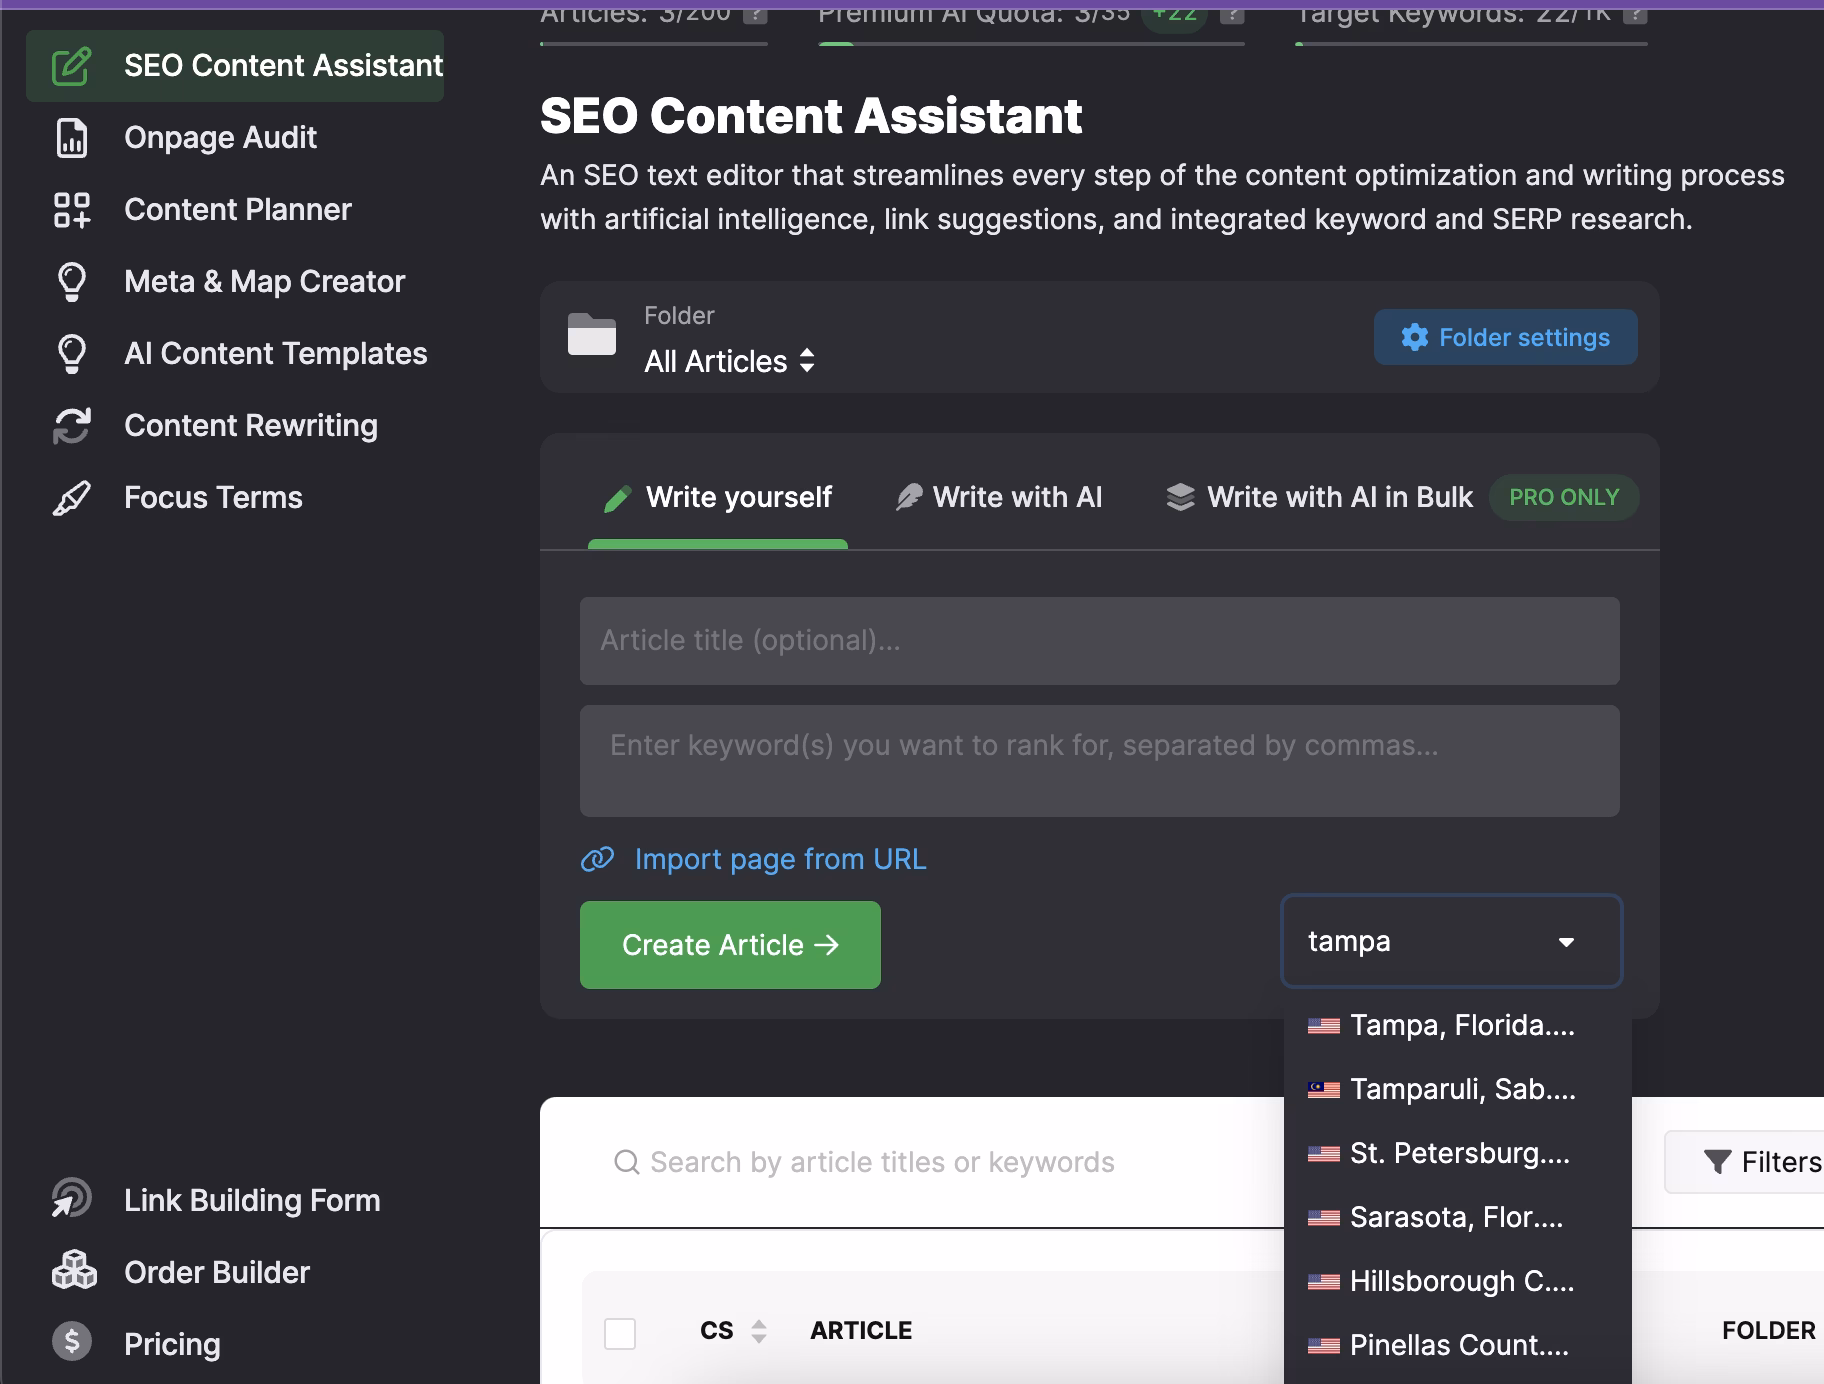Image resolution: width=1824 pixels, height=1384 pixels.
Task: Open Content Rewriting via the circular arrows icon
Action: point(71,425)
